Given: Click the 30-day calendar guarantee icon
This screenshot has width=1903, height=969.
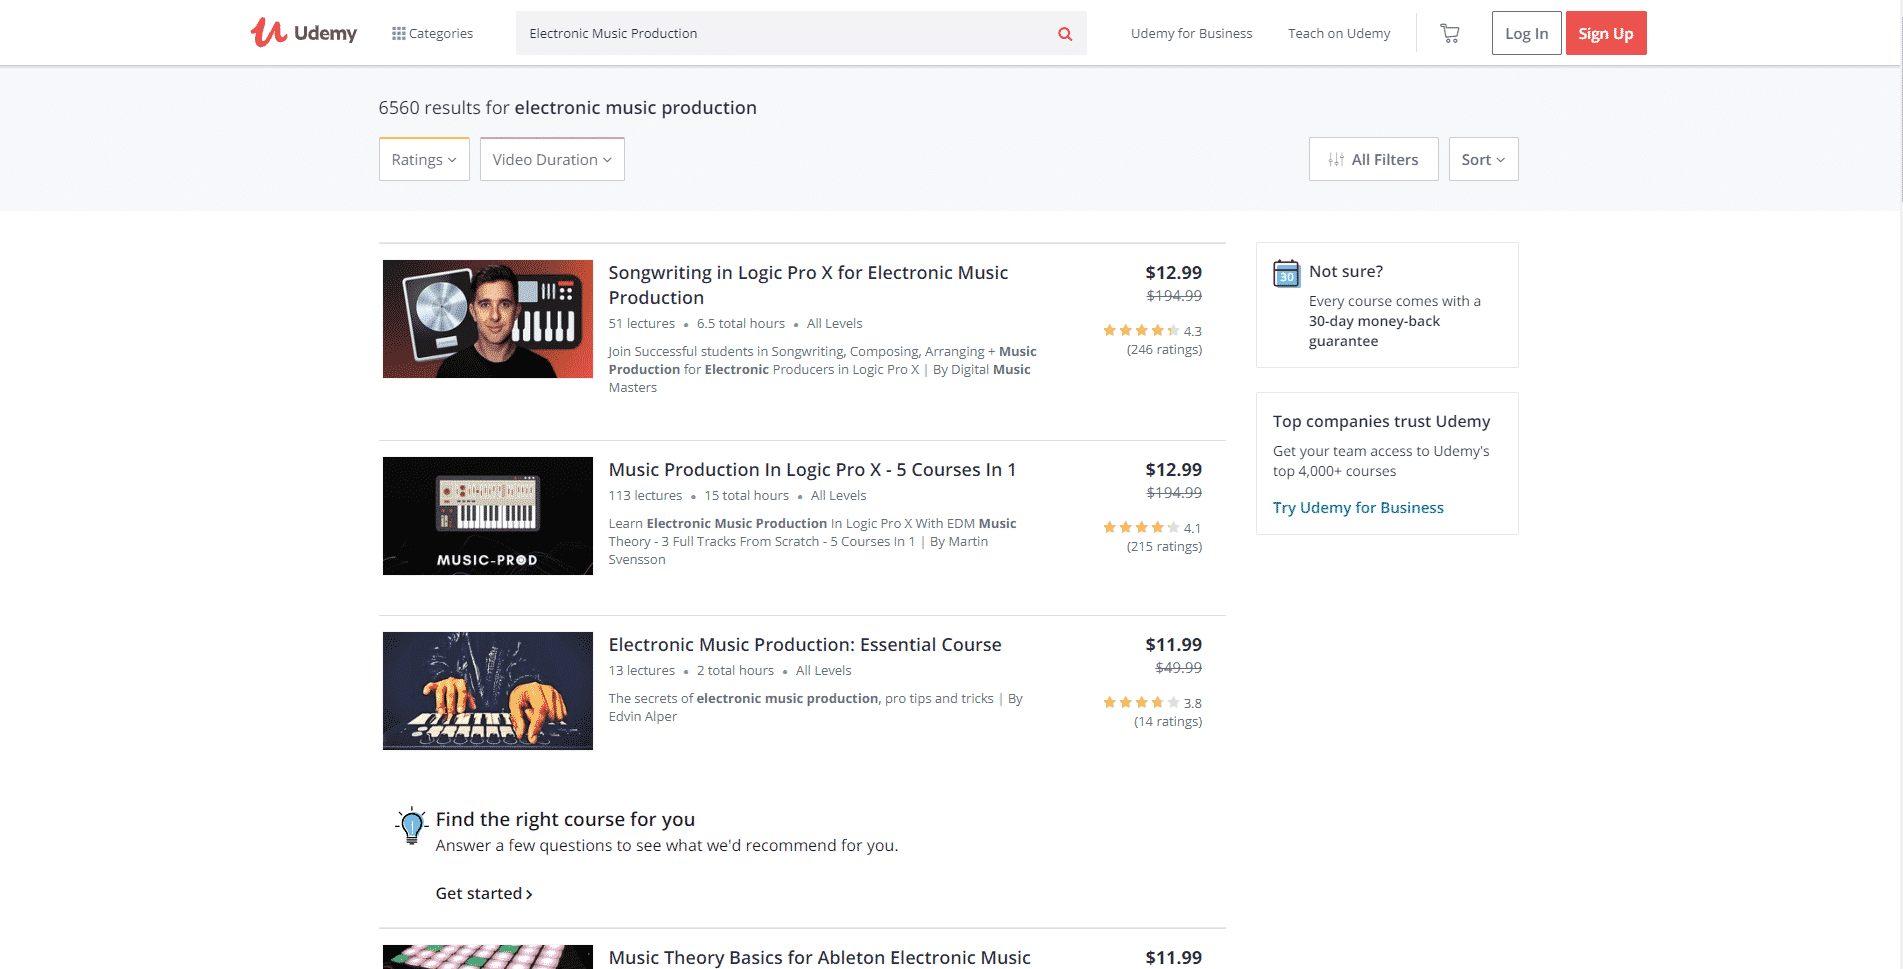Looking at the screenshot, I should point(1286,273).
